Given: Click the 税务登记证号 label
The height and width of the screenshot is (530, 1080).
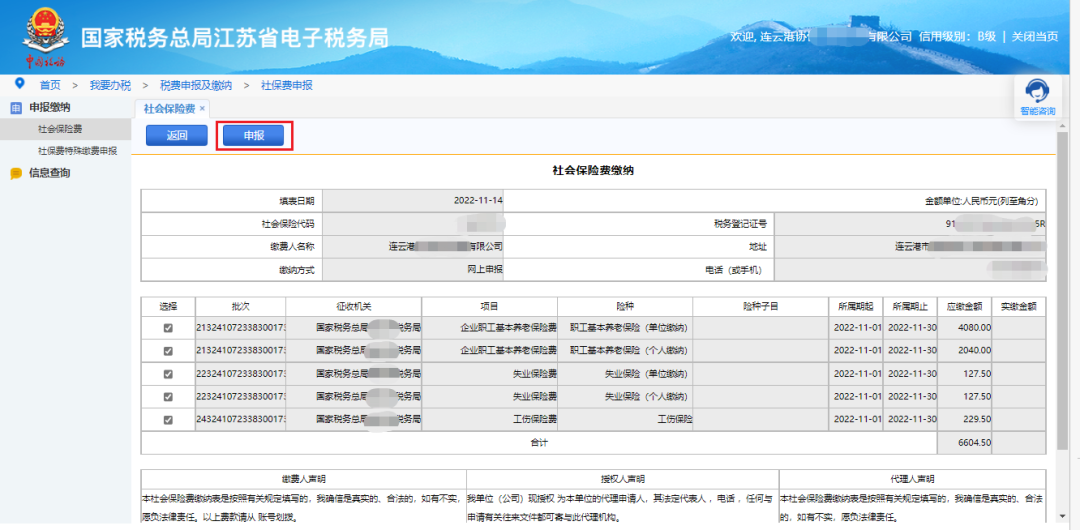Looking at the screenshot, I should click(740, 224).
